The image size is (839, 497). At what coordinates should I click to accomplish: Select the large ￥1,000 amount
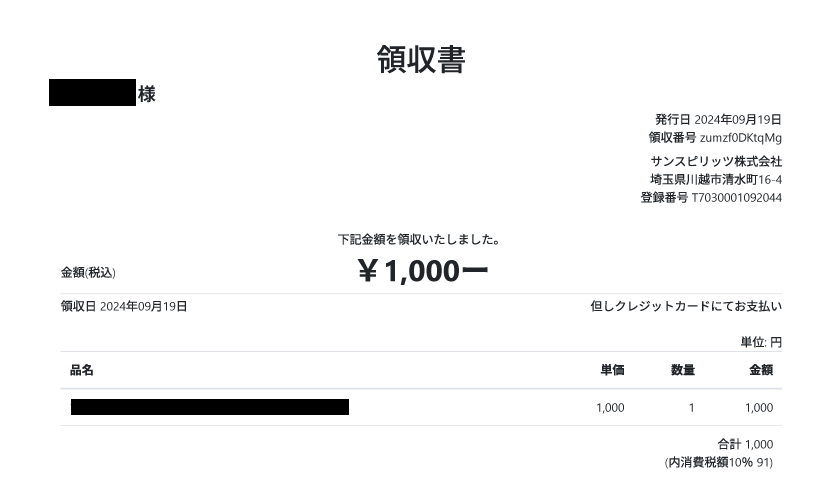[x=421, y=271]
